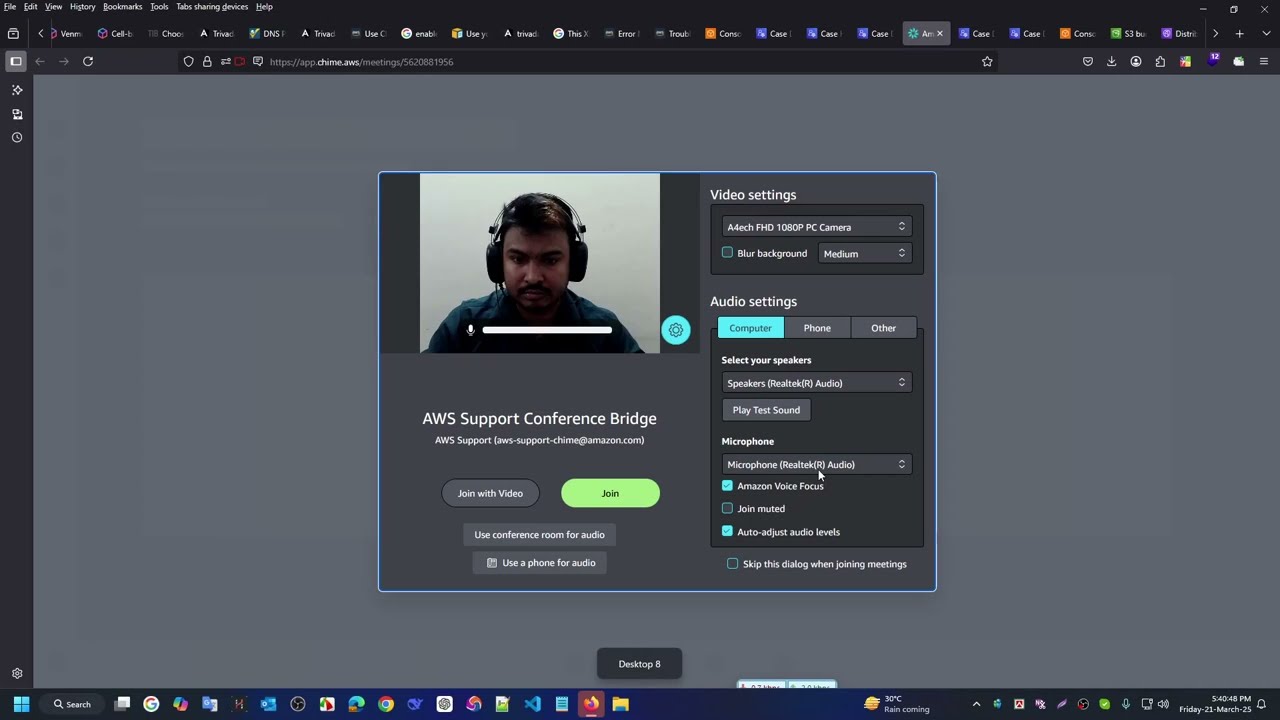This screenshot has height=720, width=1280.
Task: Toggle the Firefox sidebar button
Action: coord(16,62)
